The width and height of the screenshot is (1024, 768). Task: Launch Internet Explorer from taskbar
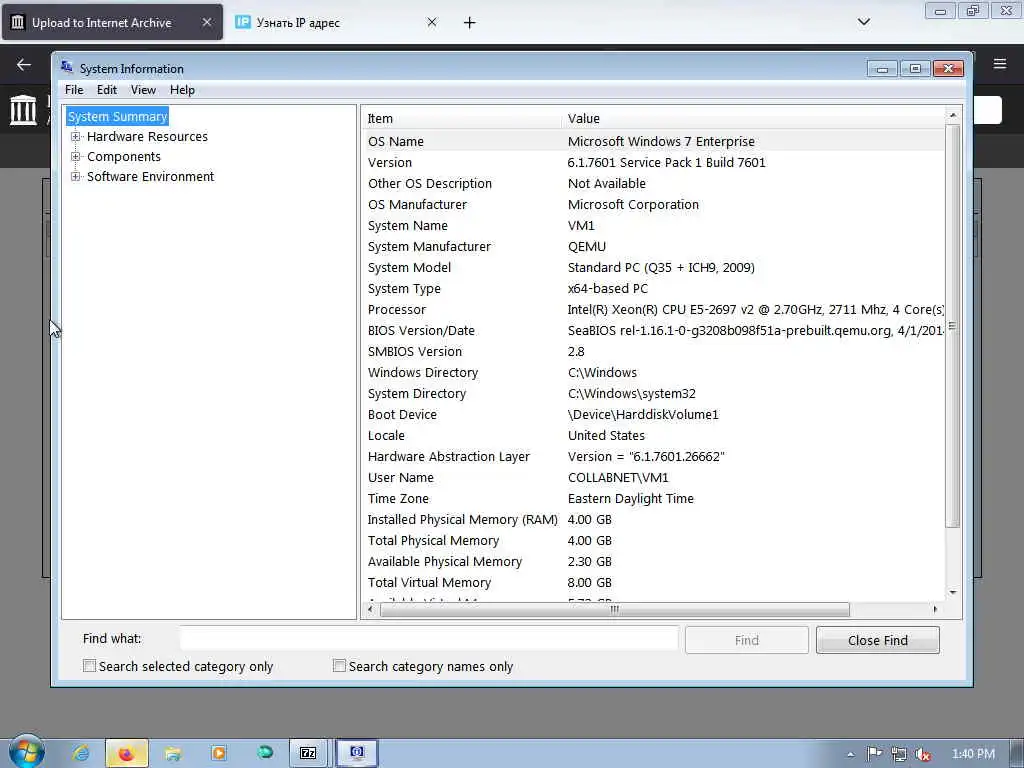81,753
